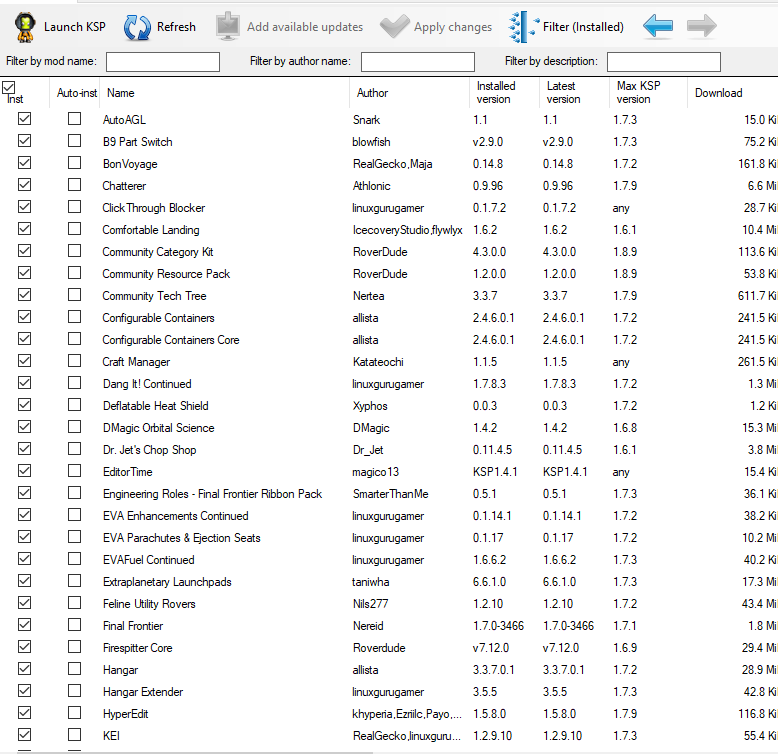
Task: Select Dr. Jet's Chop Shop row
Action: (389, 450)
